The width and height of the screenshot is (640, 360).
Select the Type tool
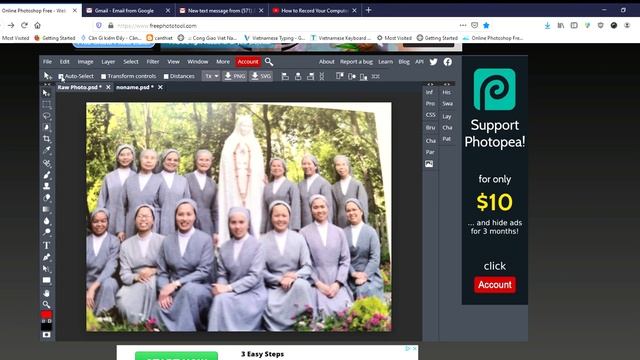[47, 245]
